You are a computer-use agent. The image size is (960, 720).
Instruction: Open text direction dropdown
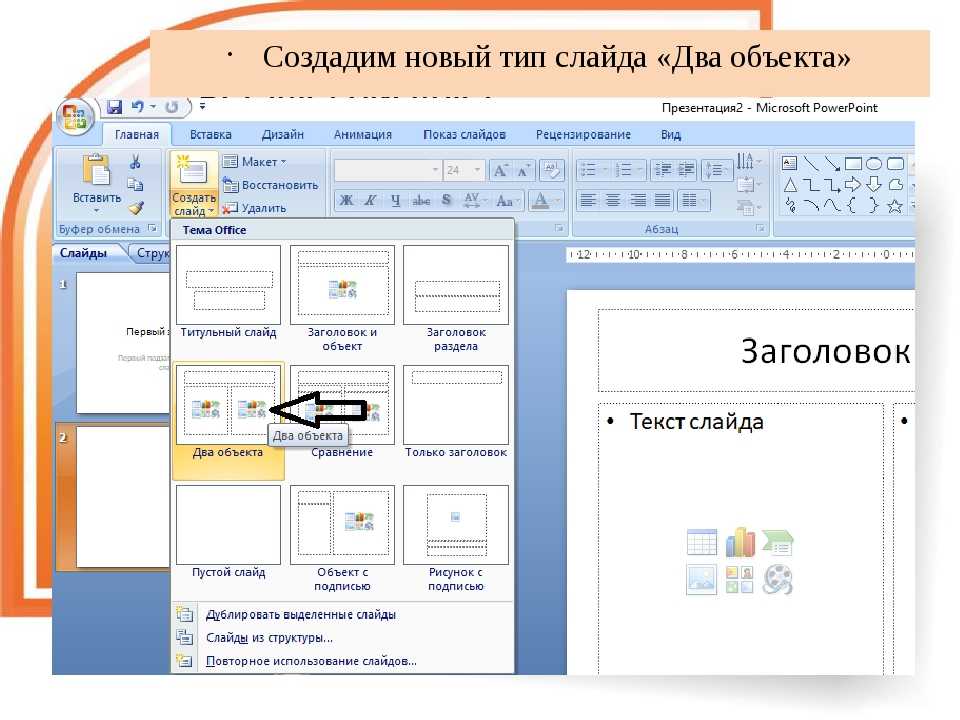point(748,162)
